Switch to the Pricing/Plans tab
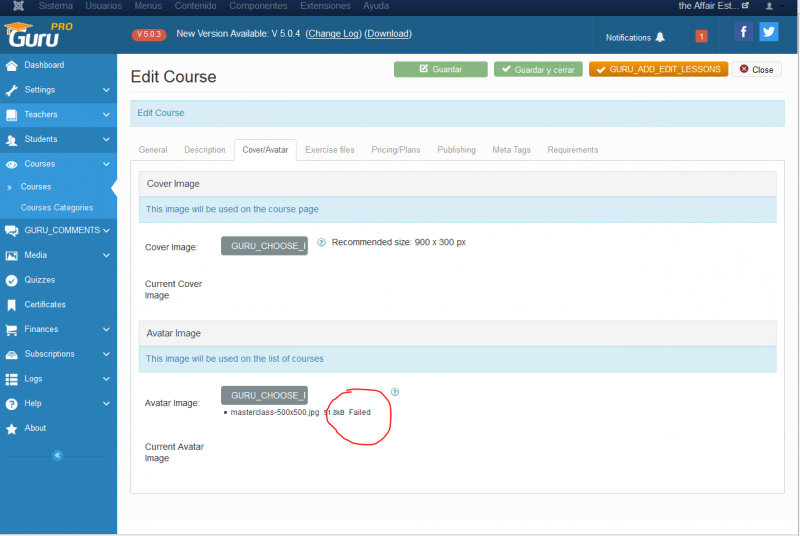The height and width of the screenshot is (536, 800). (395, 150)
